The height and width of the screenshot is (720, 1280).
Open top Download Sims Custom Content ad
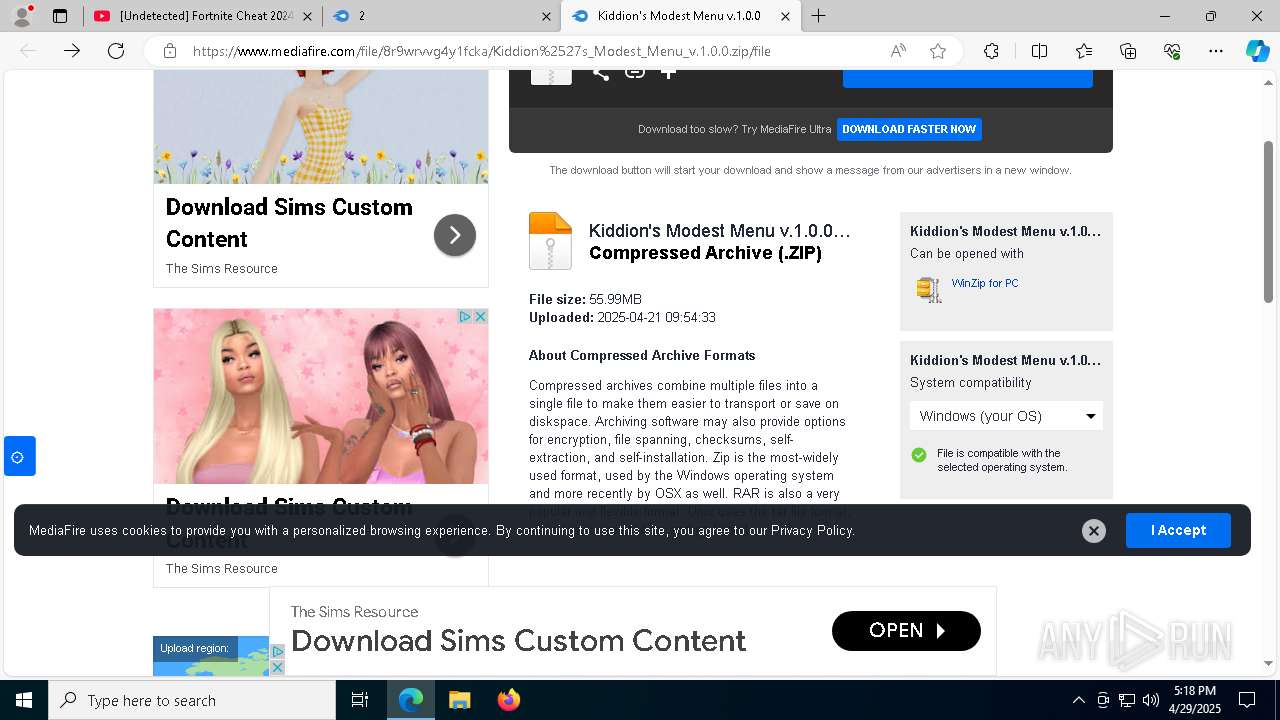pos(289,223)
